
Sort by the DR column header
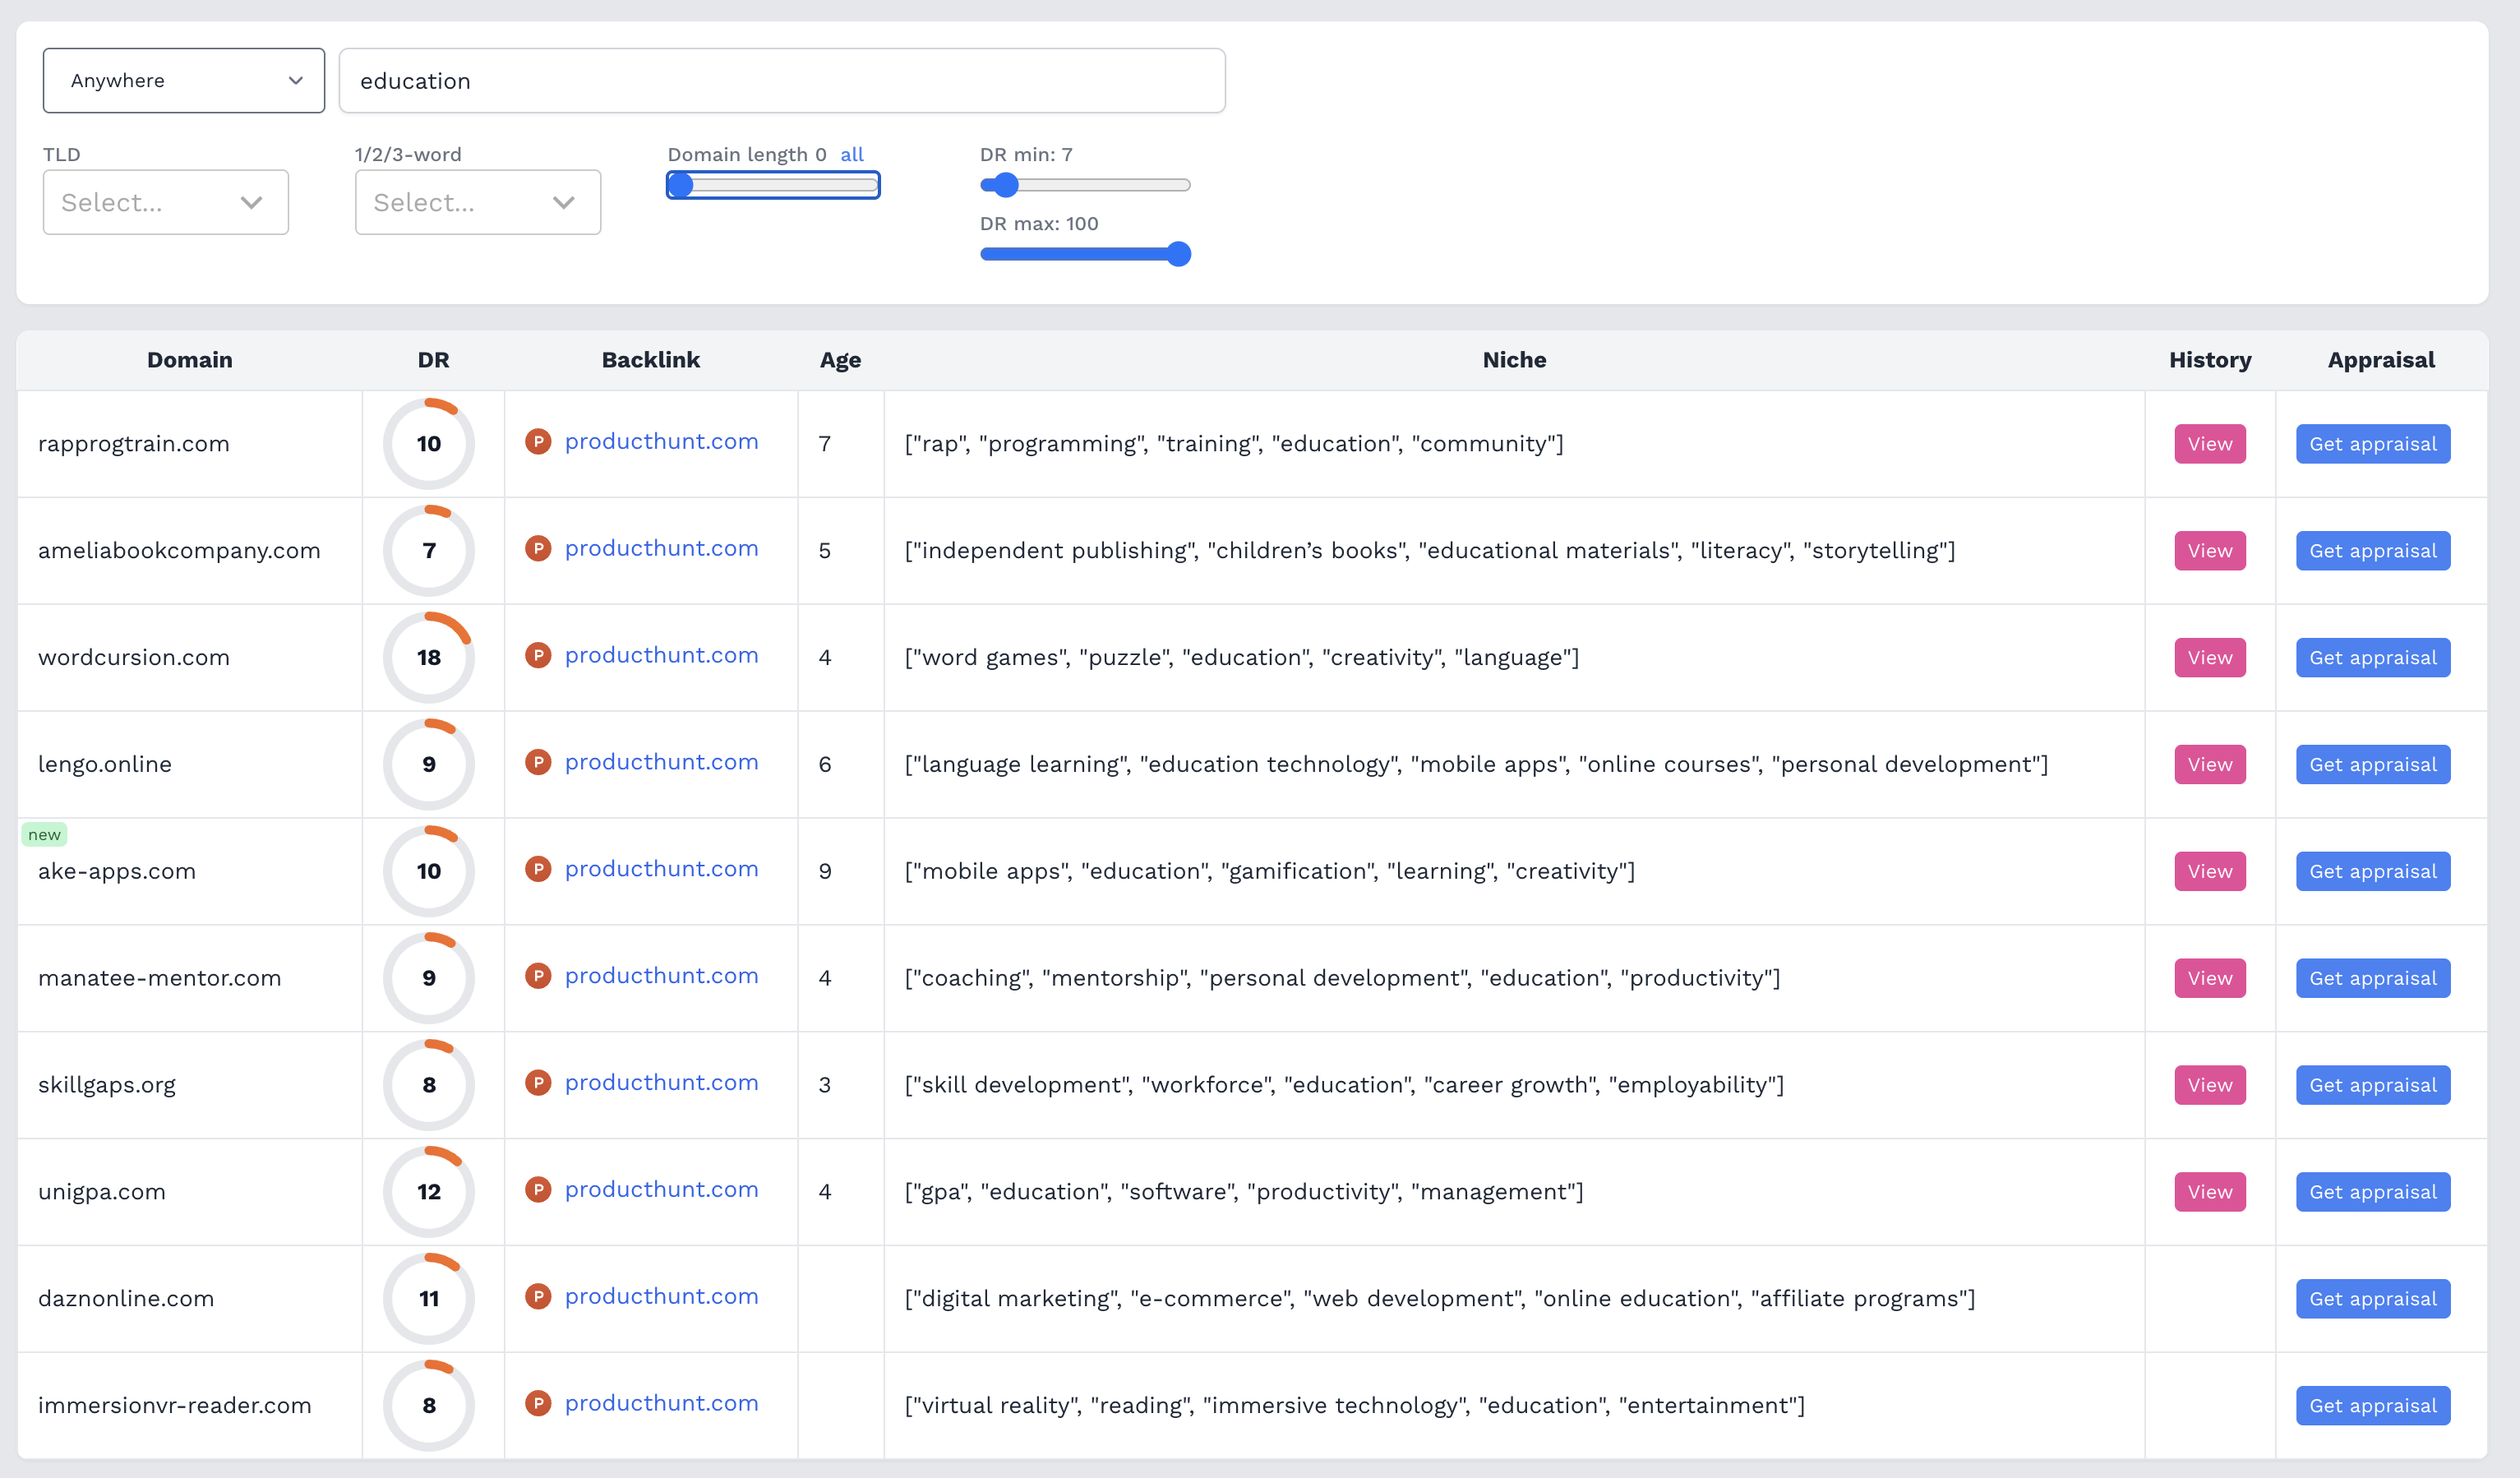(x=433, y=360)
